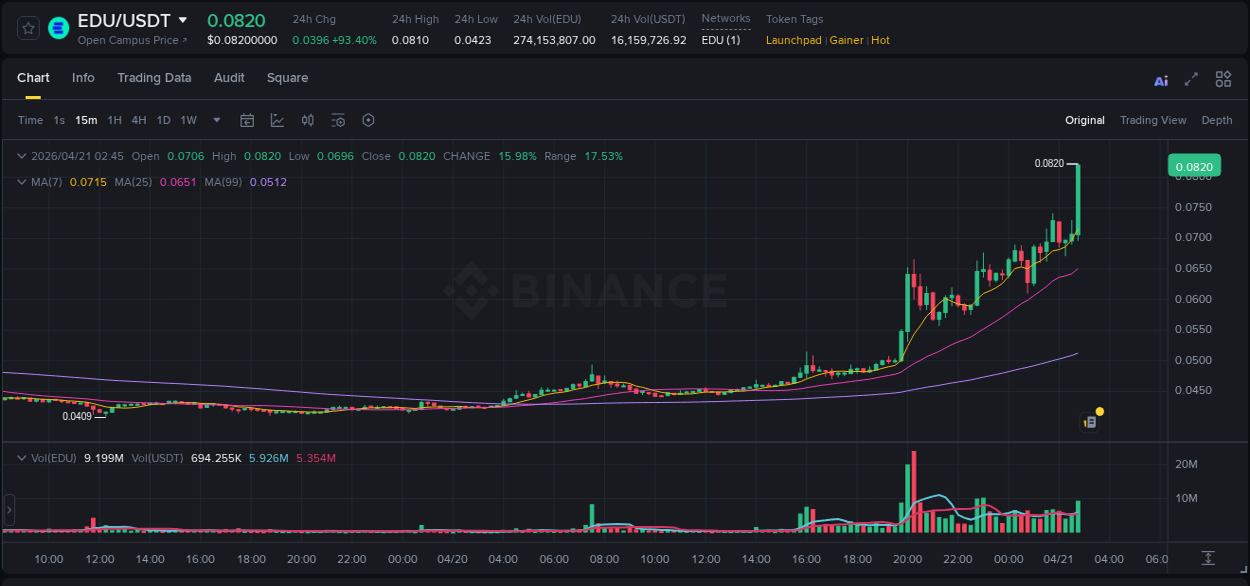This screenshot has height=586, width=1250.
Task: Select the 1D timeframe option
Action: (x=163, y=120)
